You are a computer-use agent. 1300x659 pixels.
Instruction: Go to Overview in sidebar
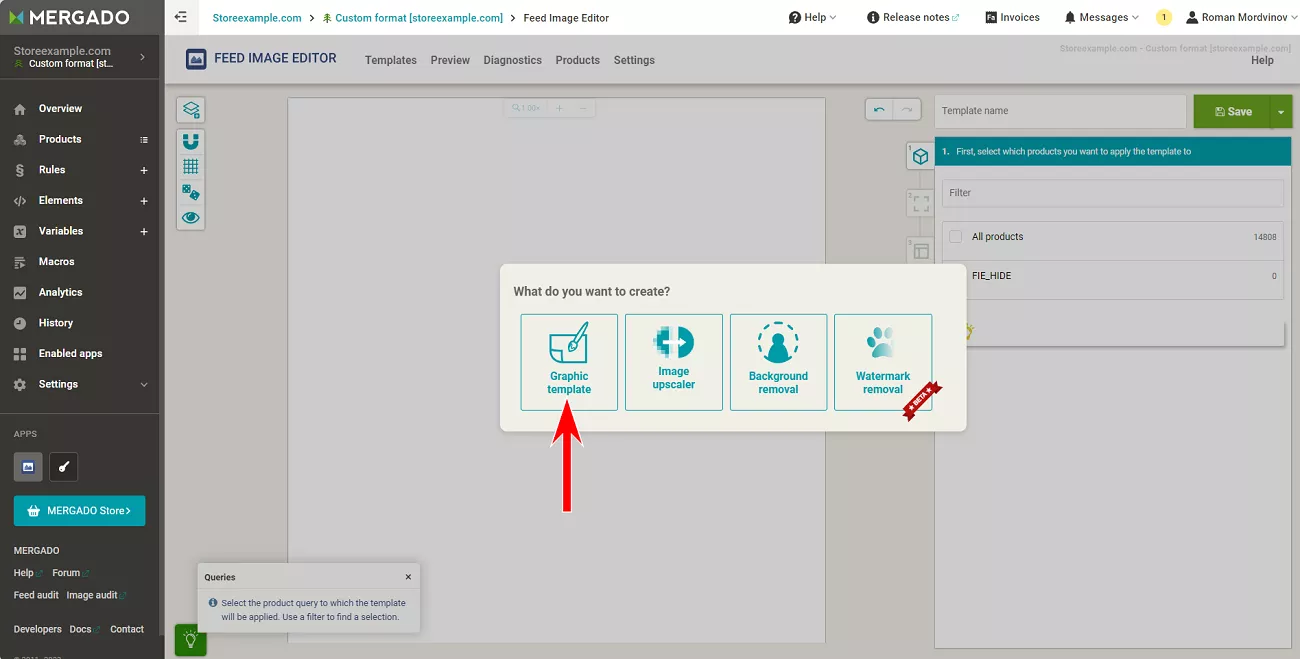(x=60, y=108)
